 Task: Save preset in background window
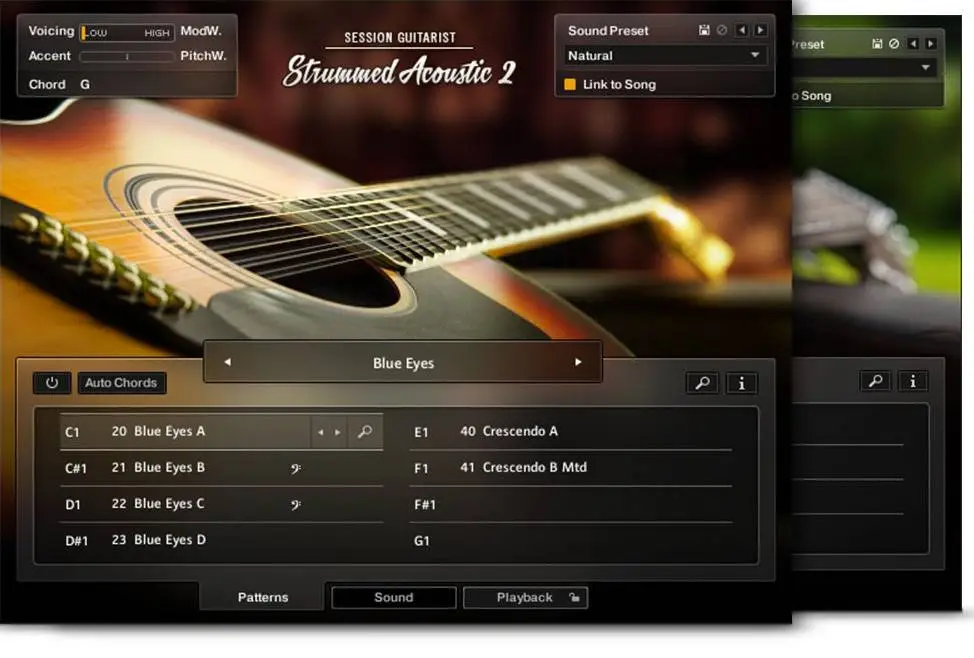coord(877,43)
